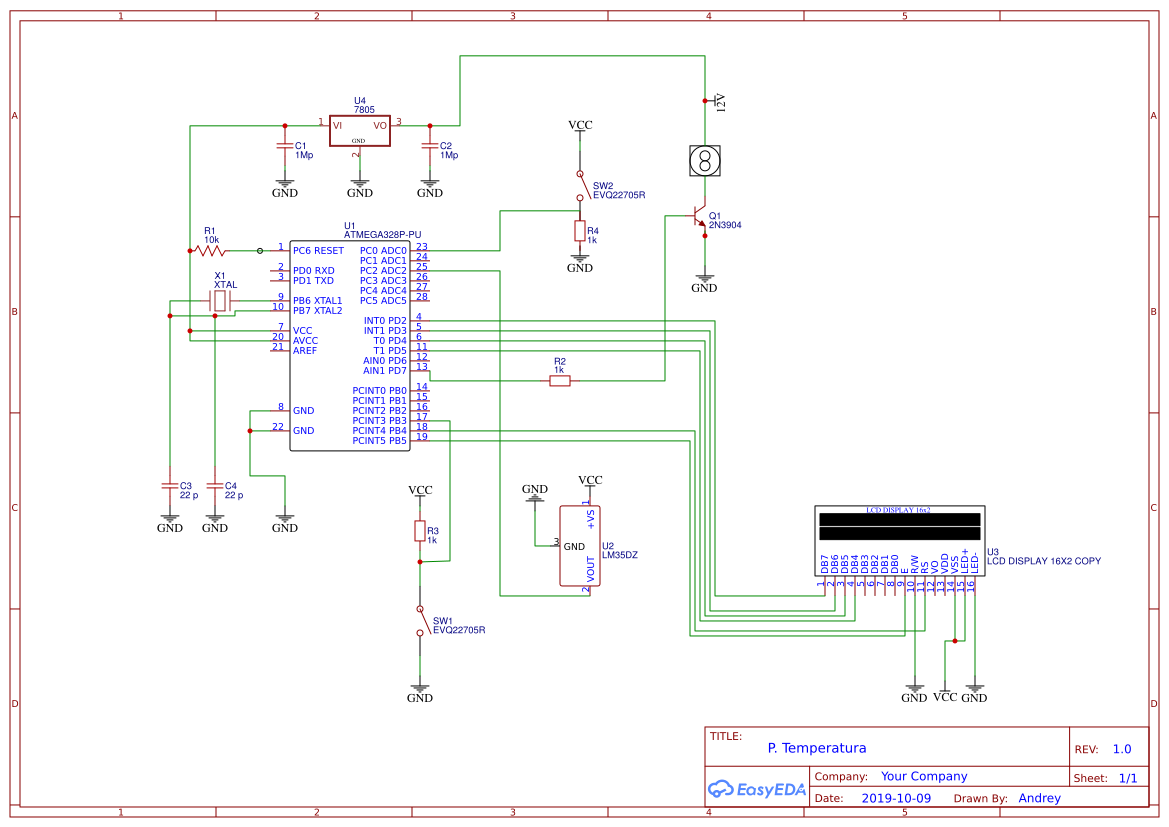Click the 'Drawn By:' field label
The image size is (1169, 827).
pos(980,799)
